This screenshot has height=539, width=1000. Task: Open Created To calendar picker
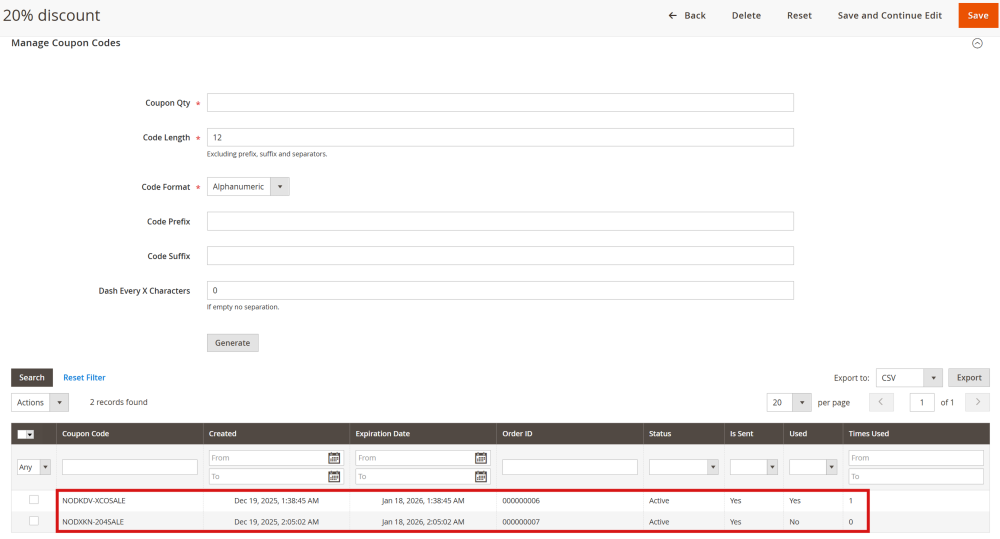click(334, 476)
